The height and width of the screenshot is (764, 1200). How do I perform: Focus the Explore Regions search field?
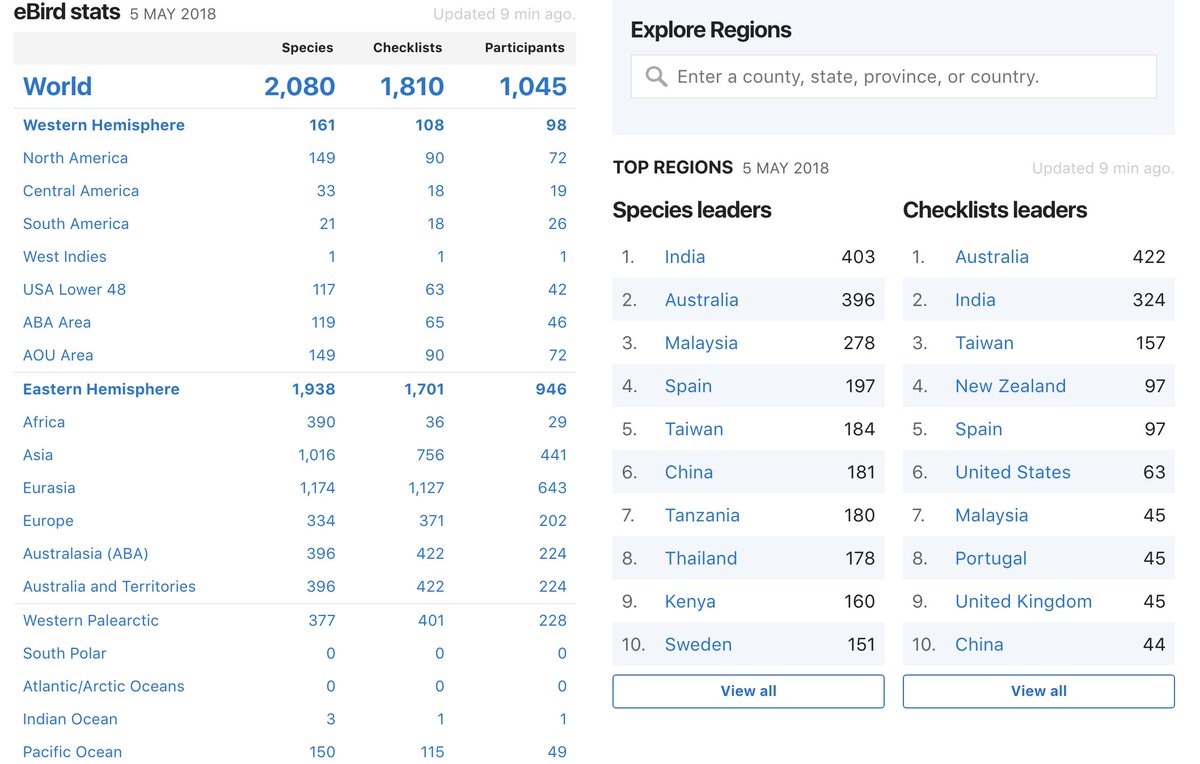click(x=893, y=77)
